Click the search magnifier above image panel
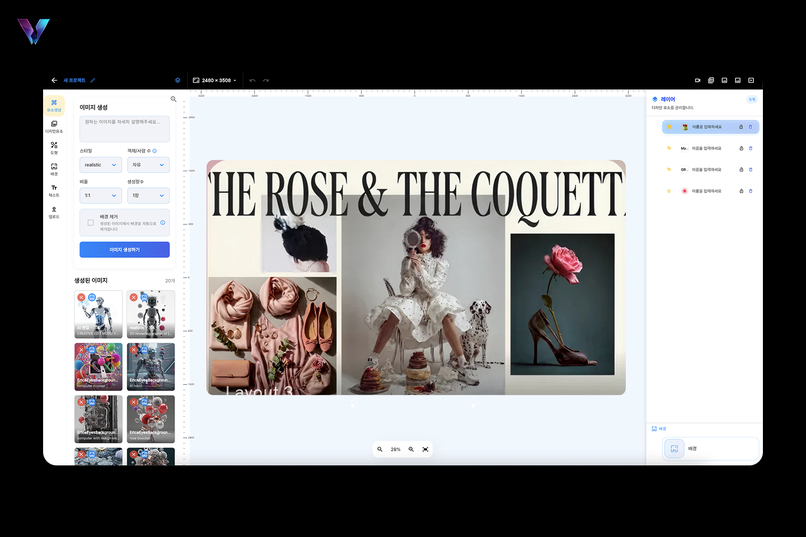806x537 pixels. pos(173,99)
